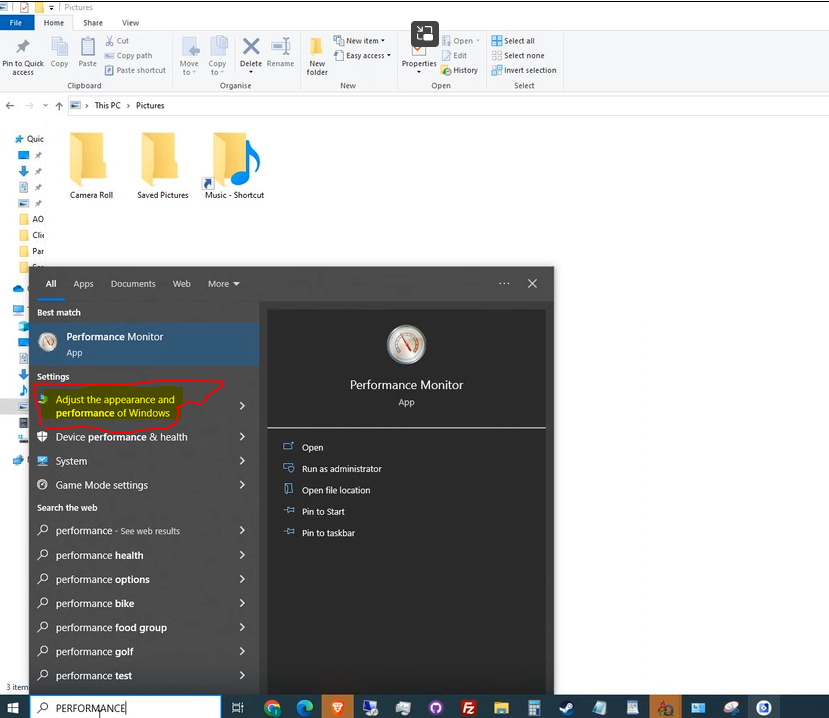This screenshot has height=718, width=829.
Task: Open Brave browser from the taskbar
Action: [x=338, y=708]
